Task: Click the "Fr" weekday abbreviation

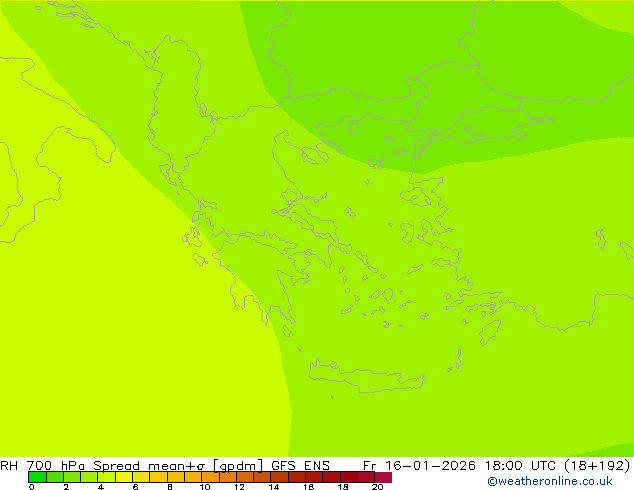Action: tap(370, 465)
